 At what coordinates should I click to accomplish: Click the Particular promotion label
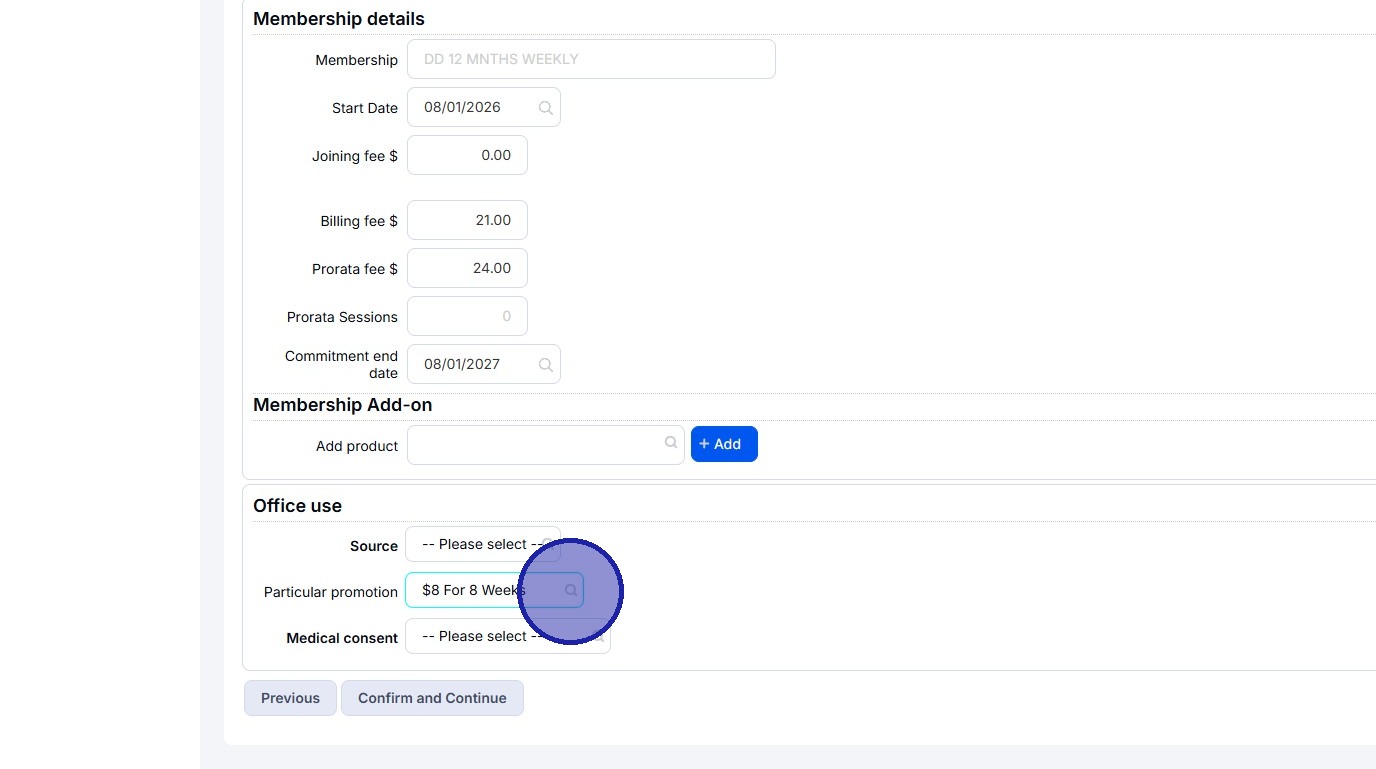(x=331, y=592)
